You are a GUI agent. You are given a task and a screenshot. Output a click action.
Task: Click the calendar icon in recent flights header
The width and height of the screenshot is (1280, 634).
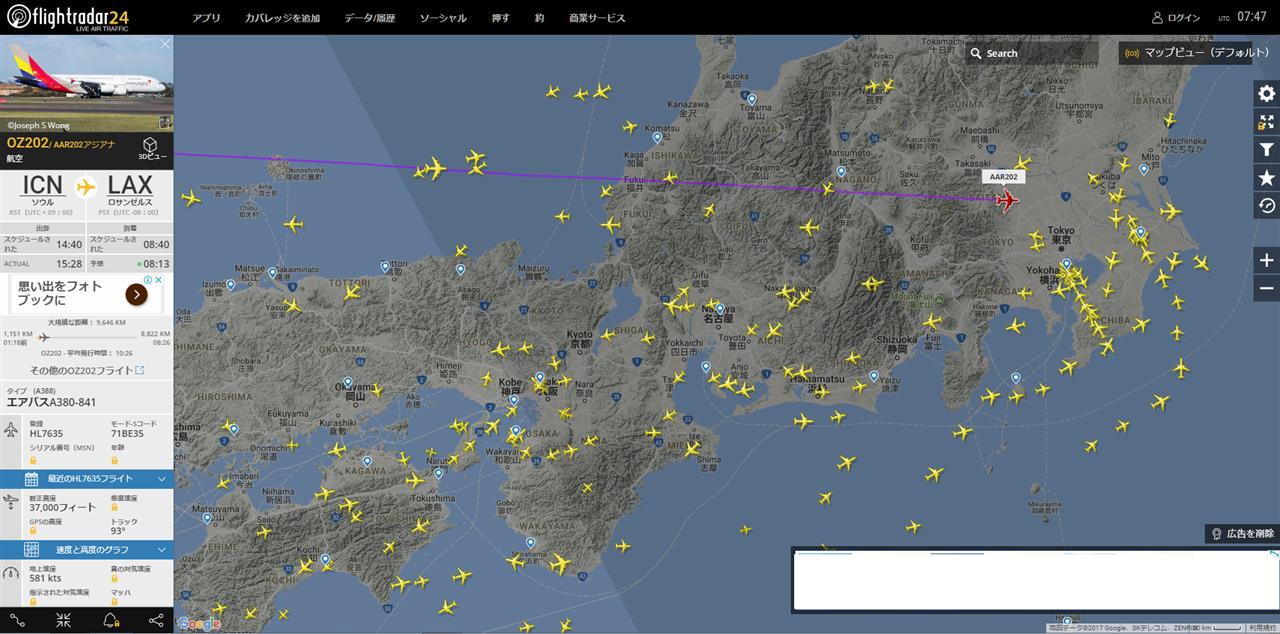pos(31,479)
